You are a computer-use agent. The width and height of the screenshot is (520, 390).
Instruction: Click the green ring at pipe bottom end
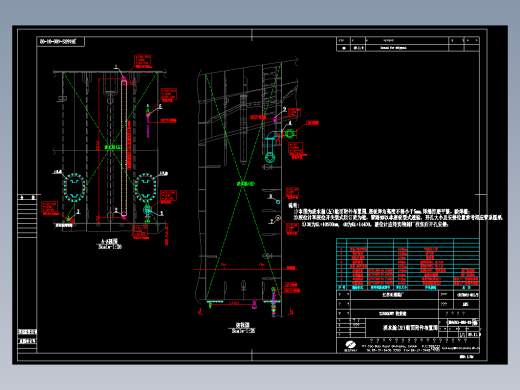(x=270, y=157)
